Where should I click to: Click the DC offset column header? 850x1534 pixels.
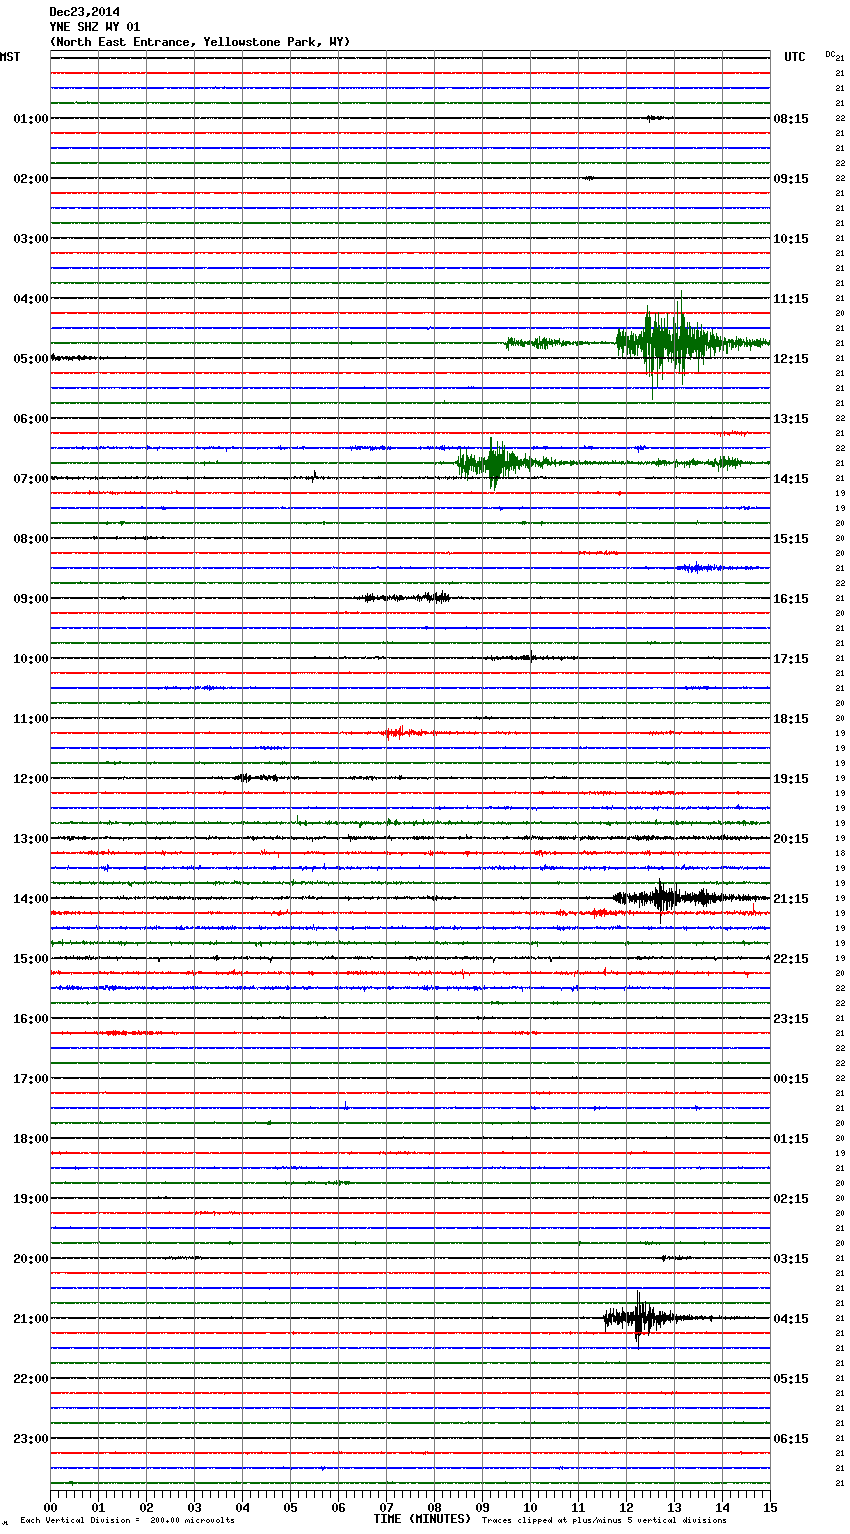coord(829,53)
